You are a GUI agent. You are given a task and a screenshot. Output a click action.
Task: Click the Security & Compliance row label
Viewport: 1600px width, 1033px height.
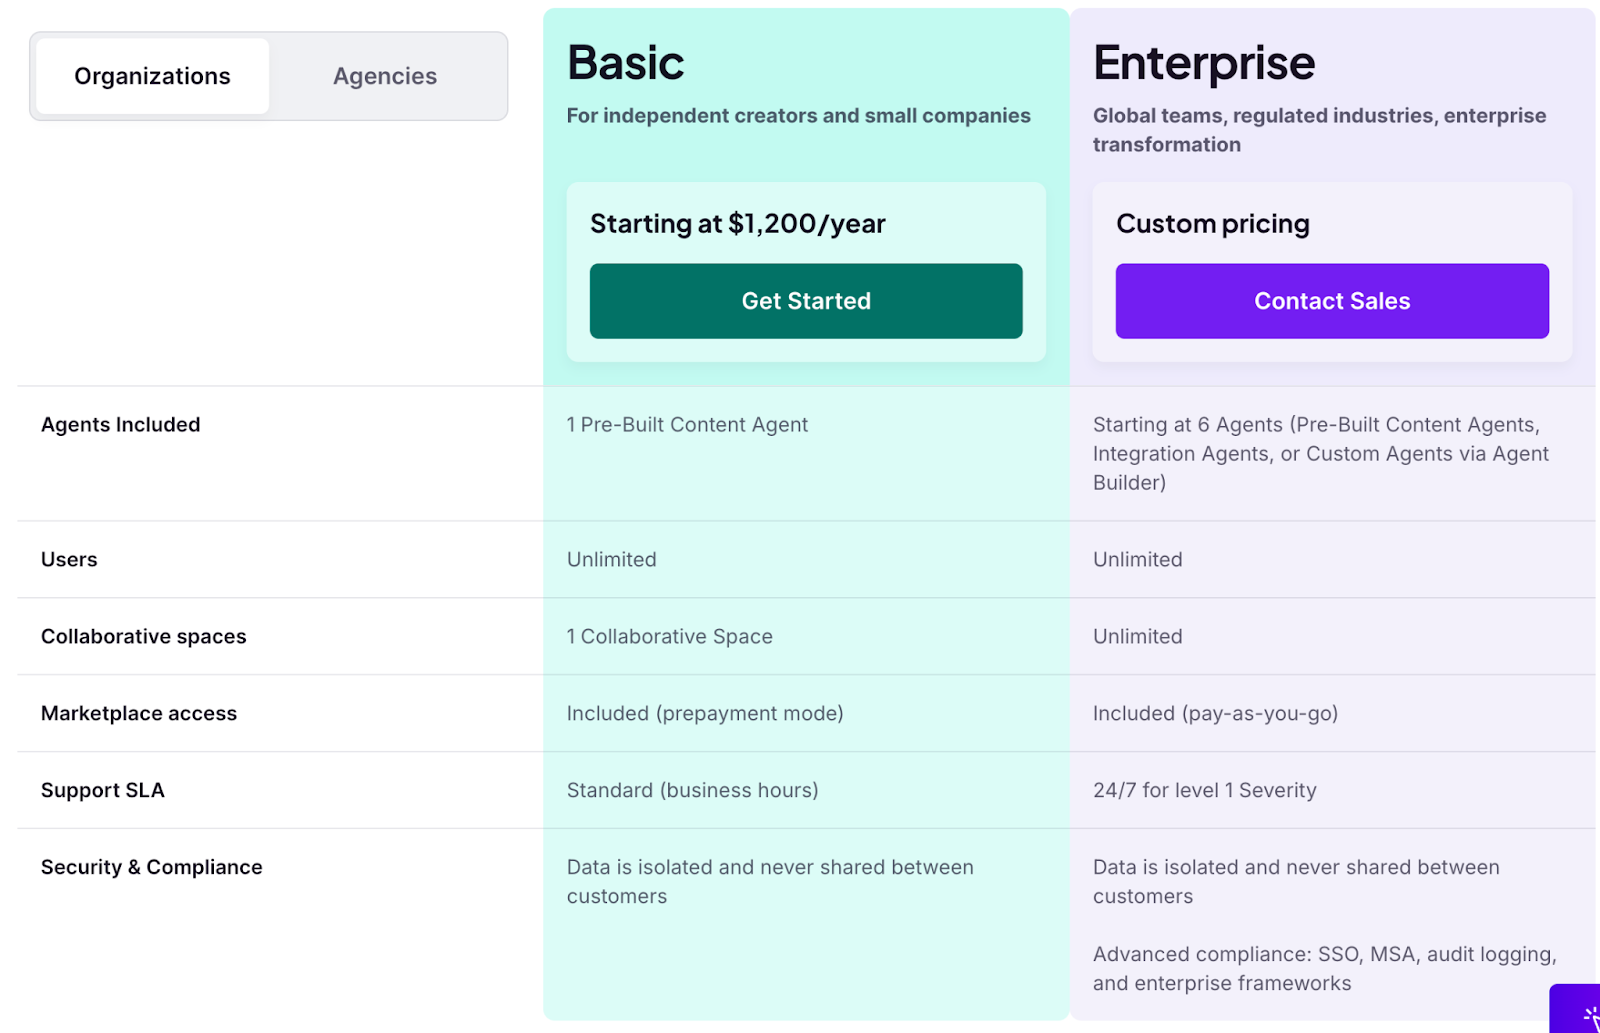[151, 867]
